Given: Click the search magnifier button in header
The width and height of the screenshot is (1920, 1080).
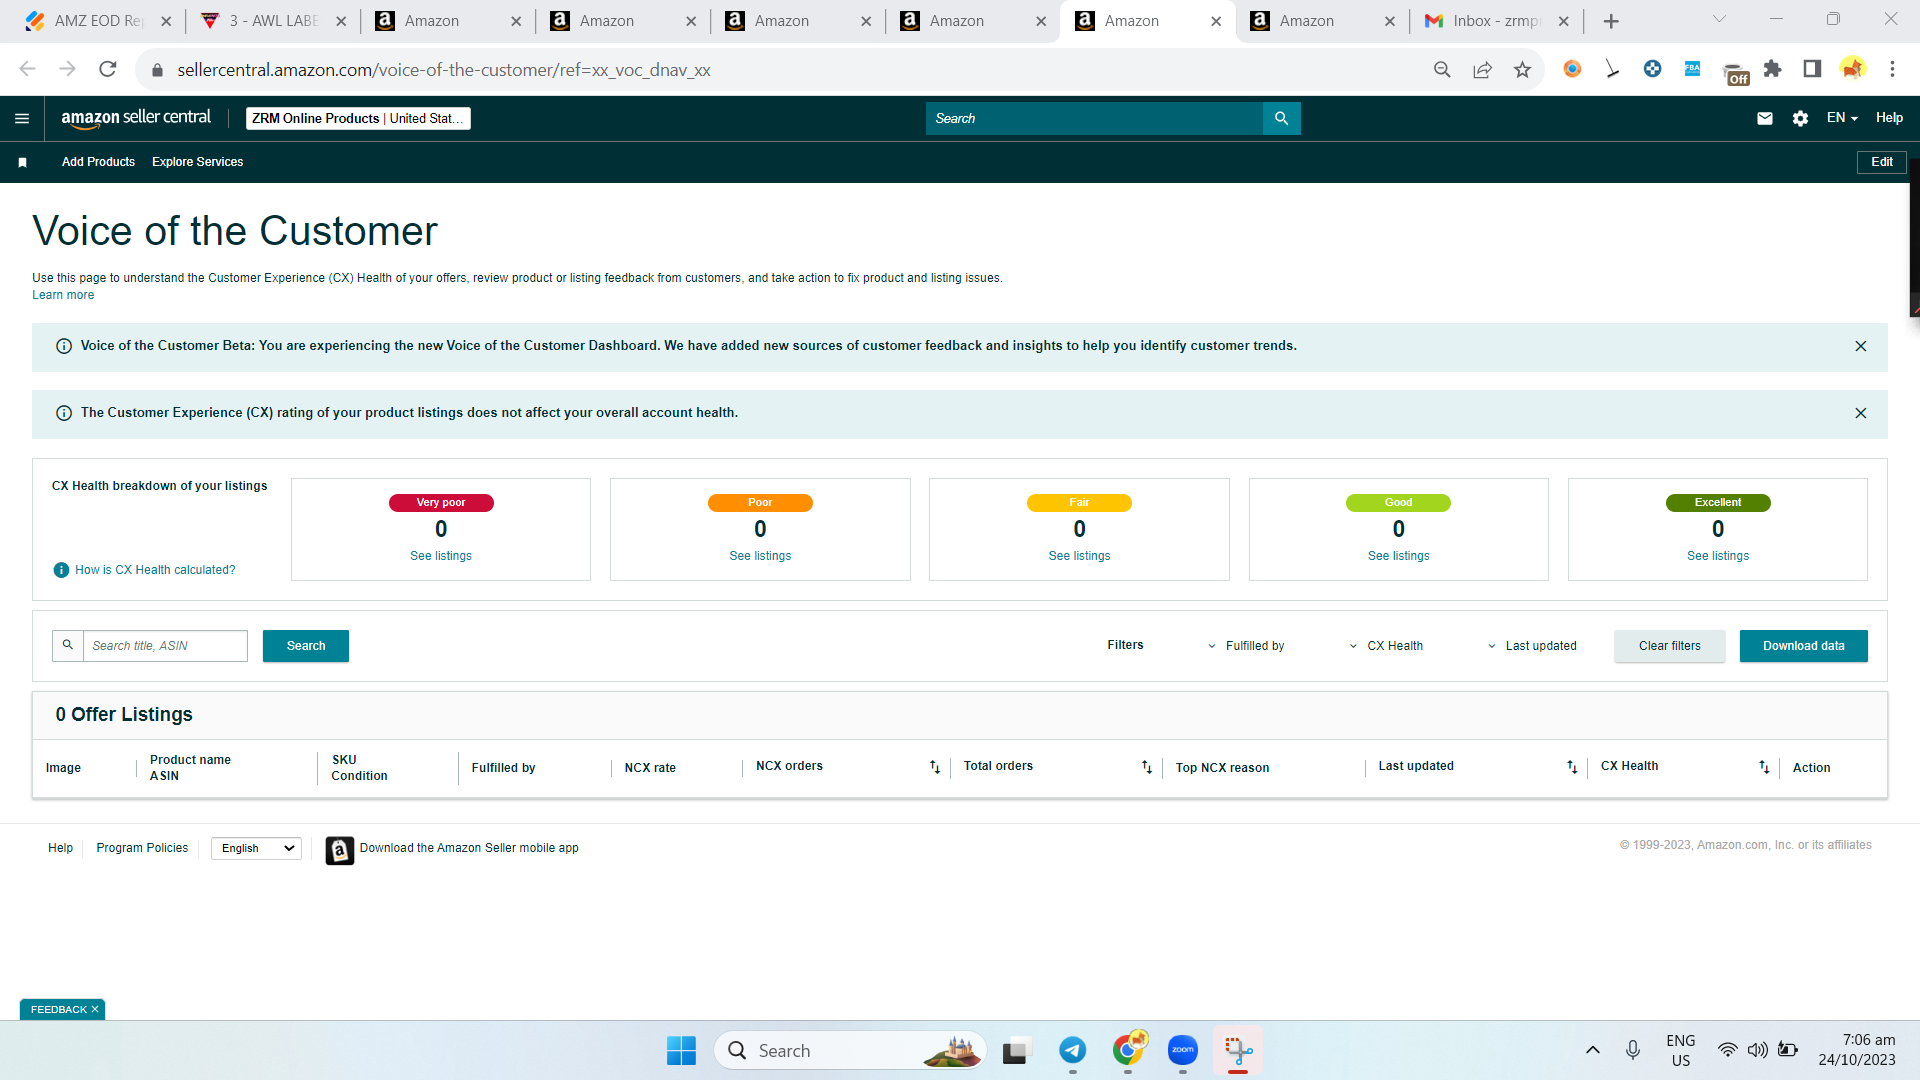Looking at the screenshot, I should (1281, 118).
